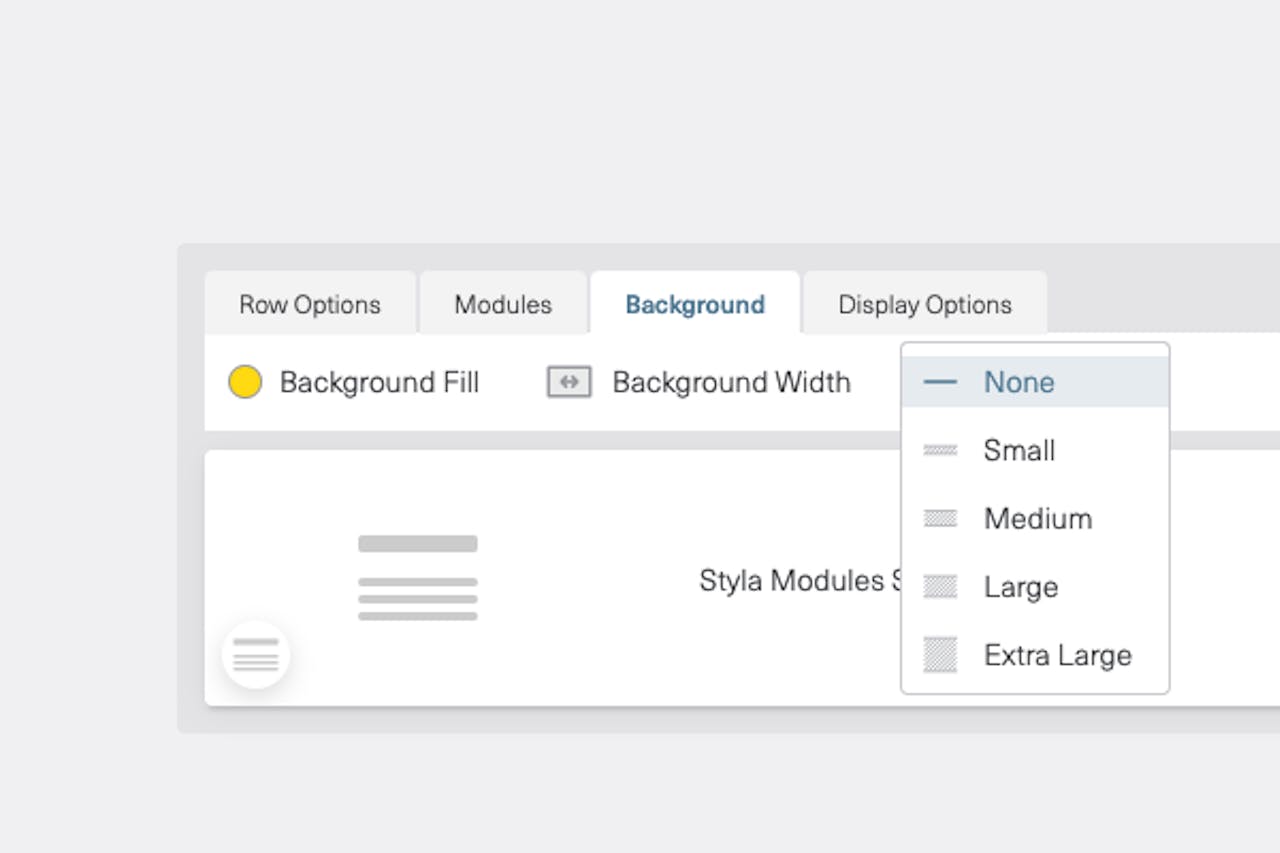This screenshot has width=1280, height=853.
Task: Click the yellow Background Fill color circle
Action: point(245,382)
